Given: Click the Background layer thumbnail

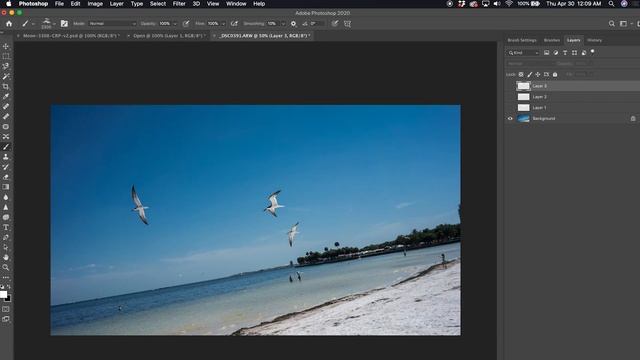Looking at the screenshot, I should [x=523, y=118].
